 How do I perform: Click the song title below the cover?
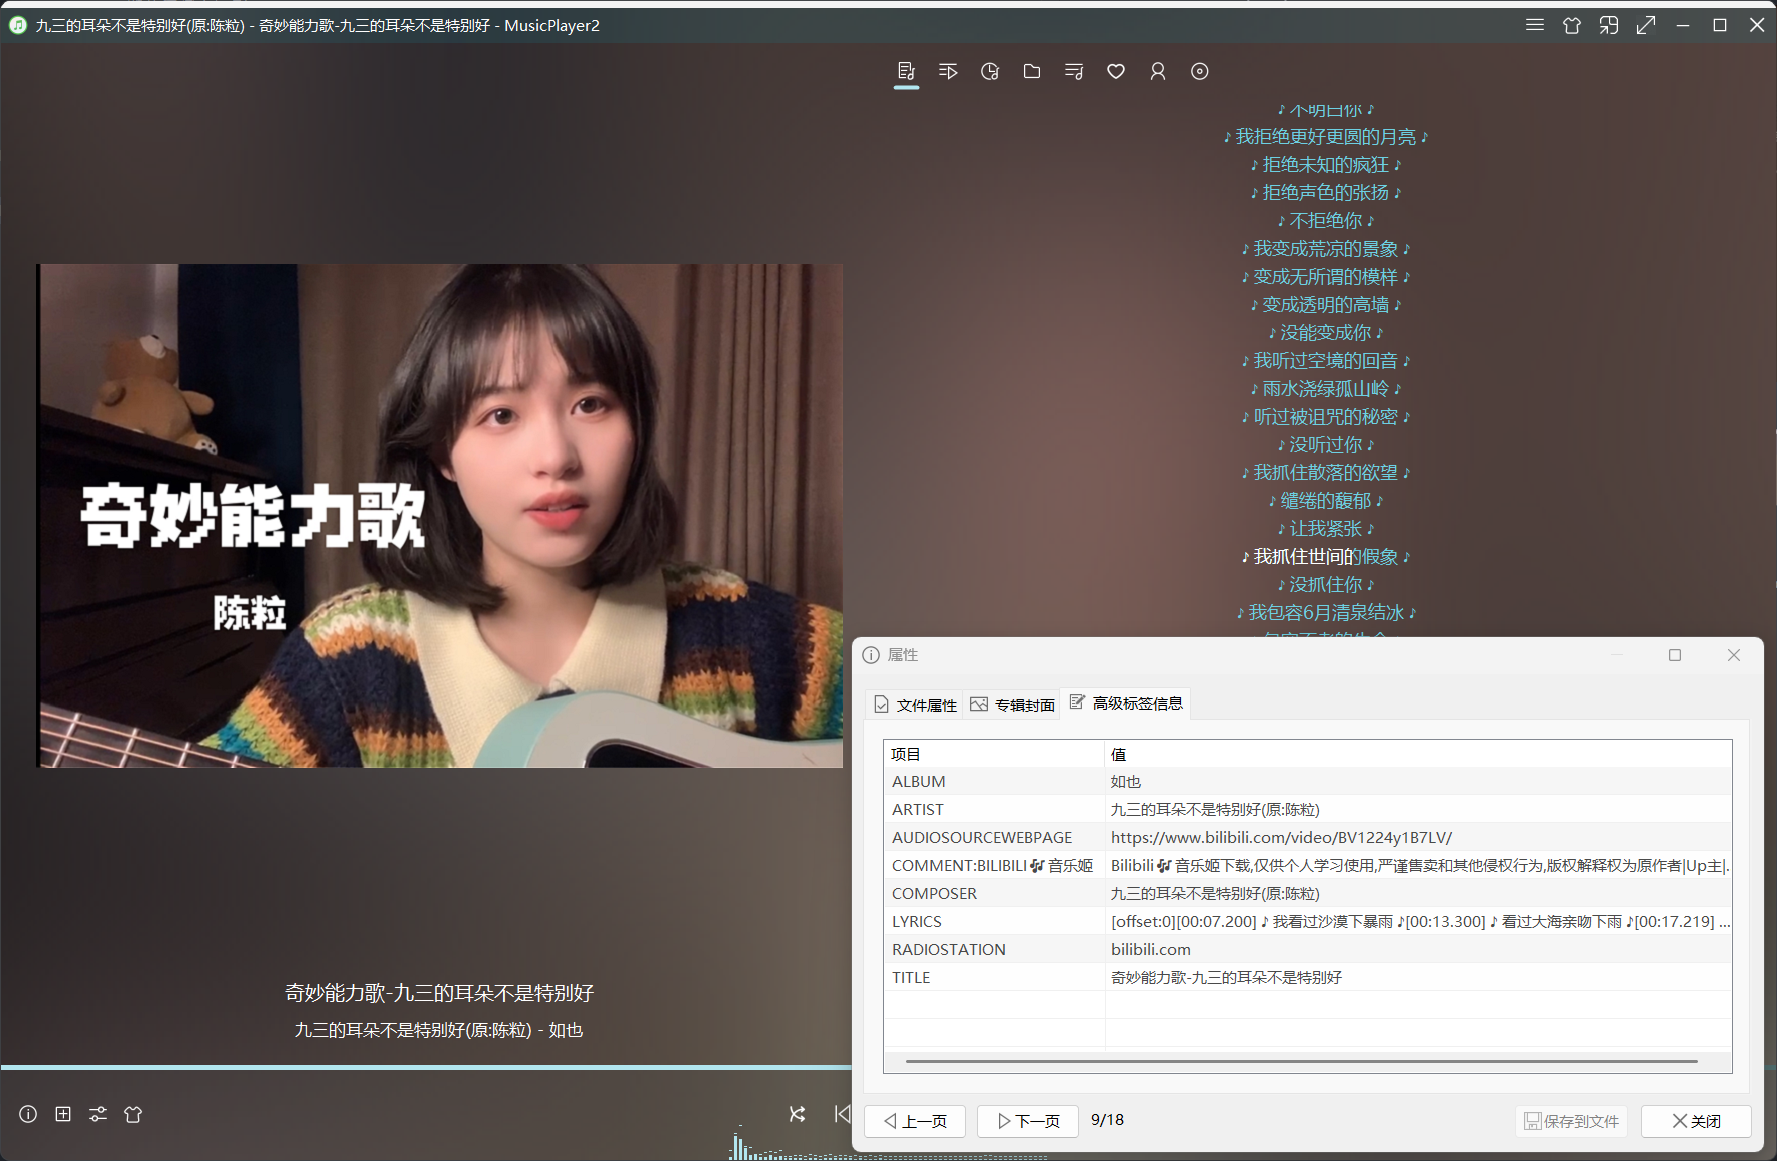[x=439, y=993]
